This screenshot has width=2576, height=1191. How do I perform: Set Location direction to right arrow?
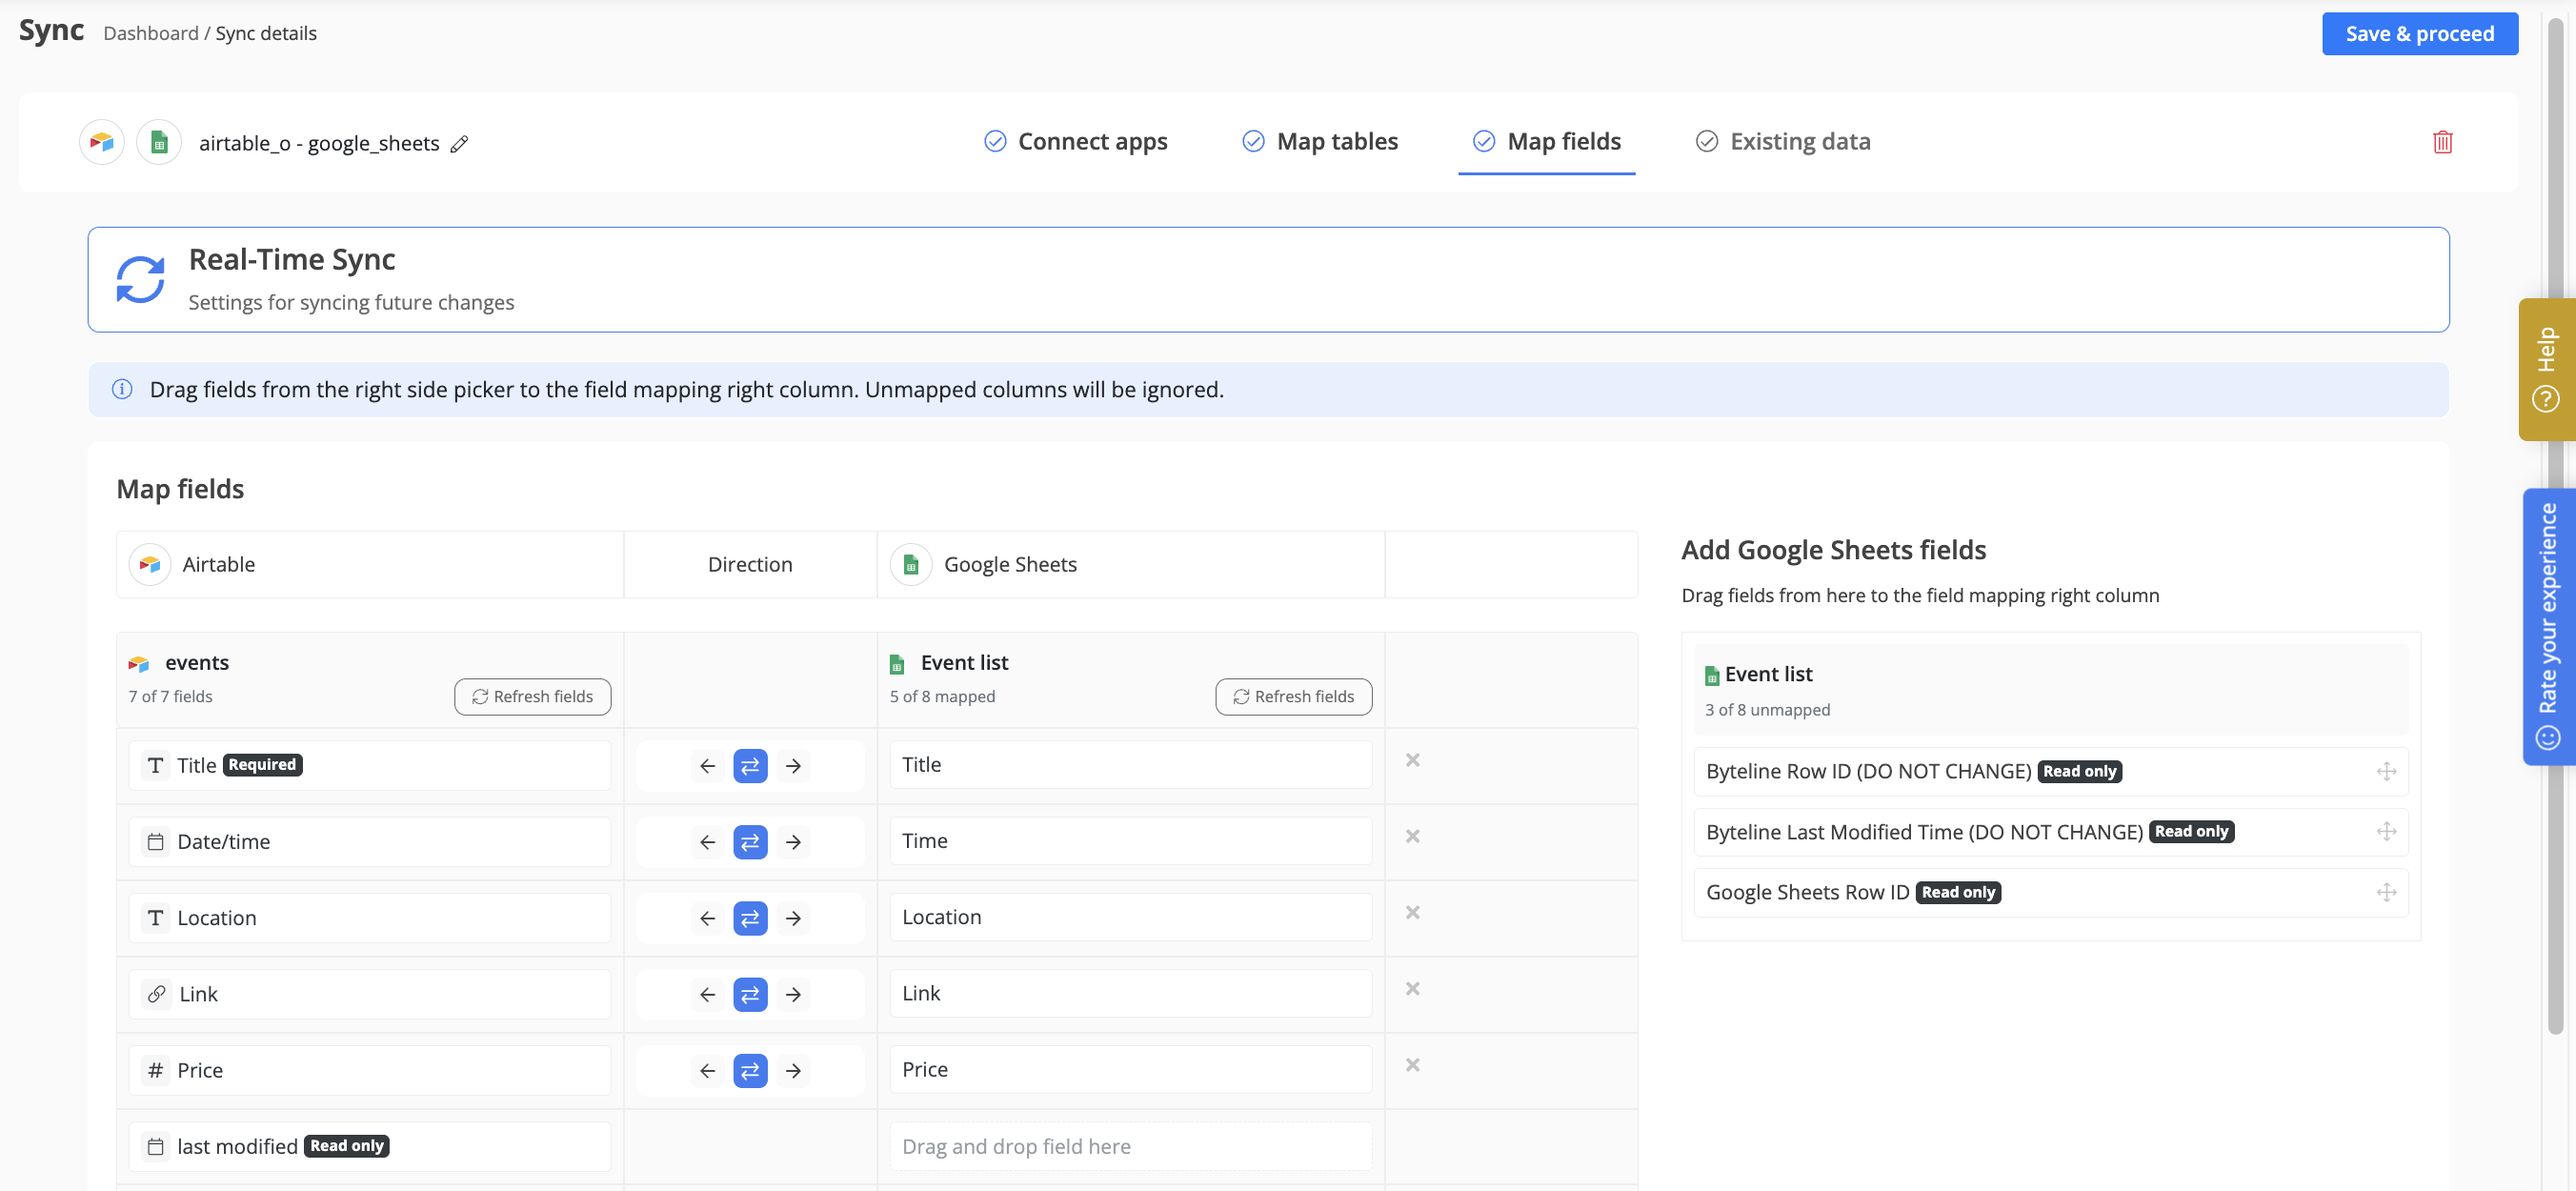pos(793,918)
